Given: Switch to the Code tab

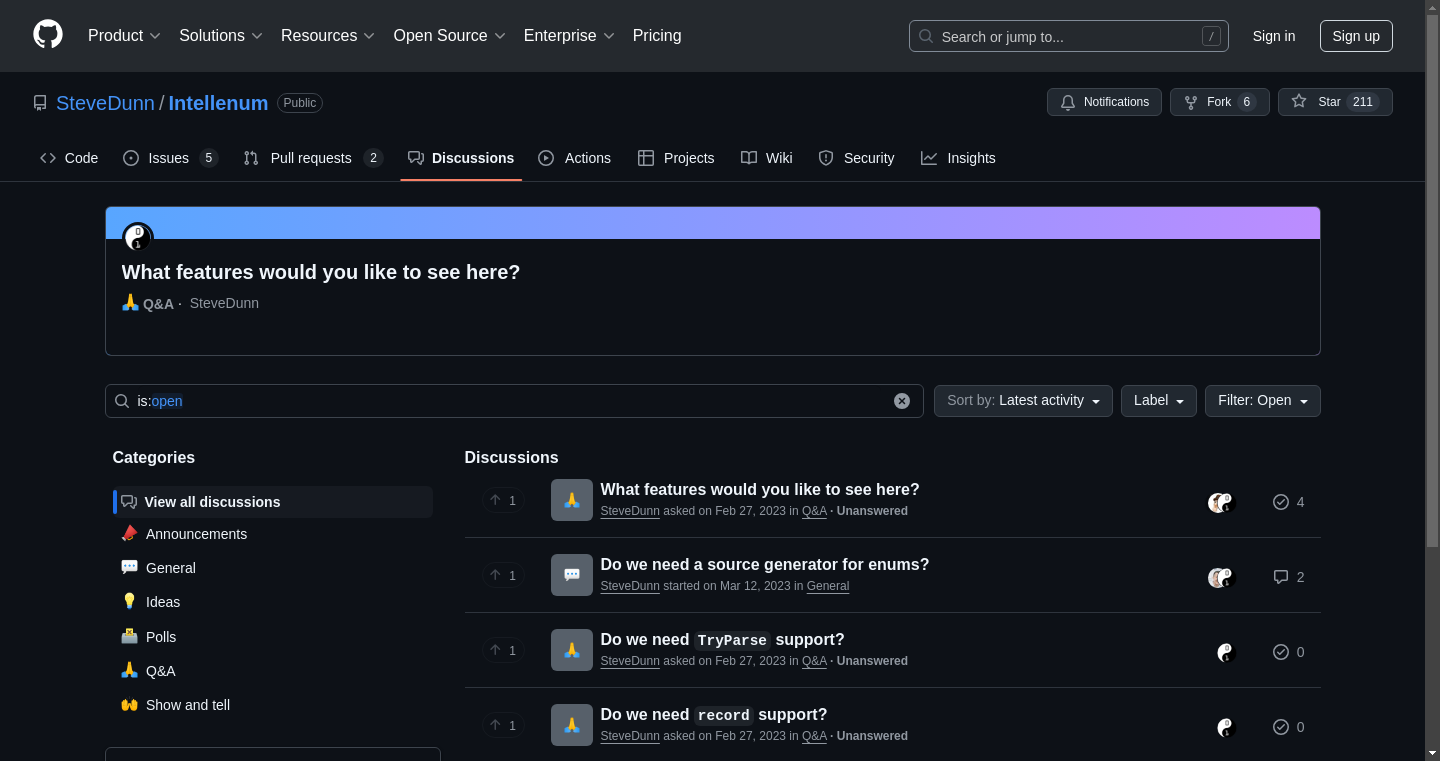Looking at the screenshot, I should point(69,158).
